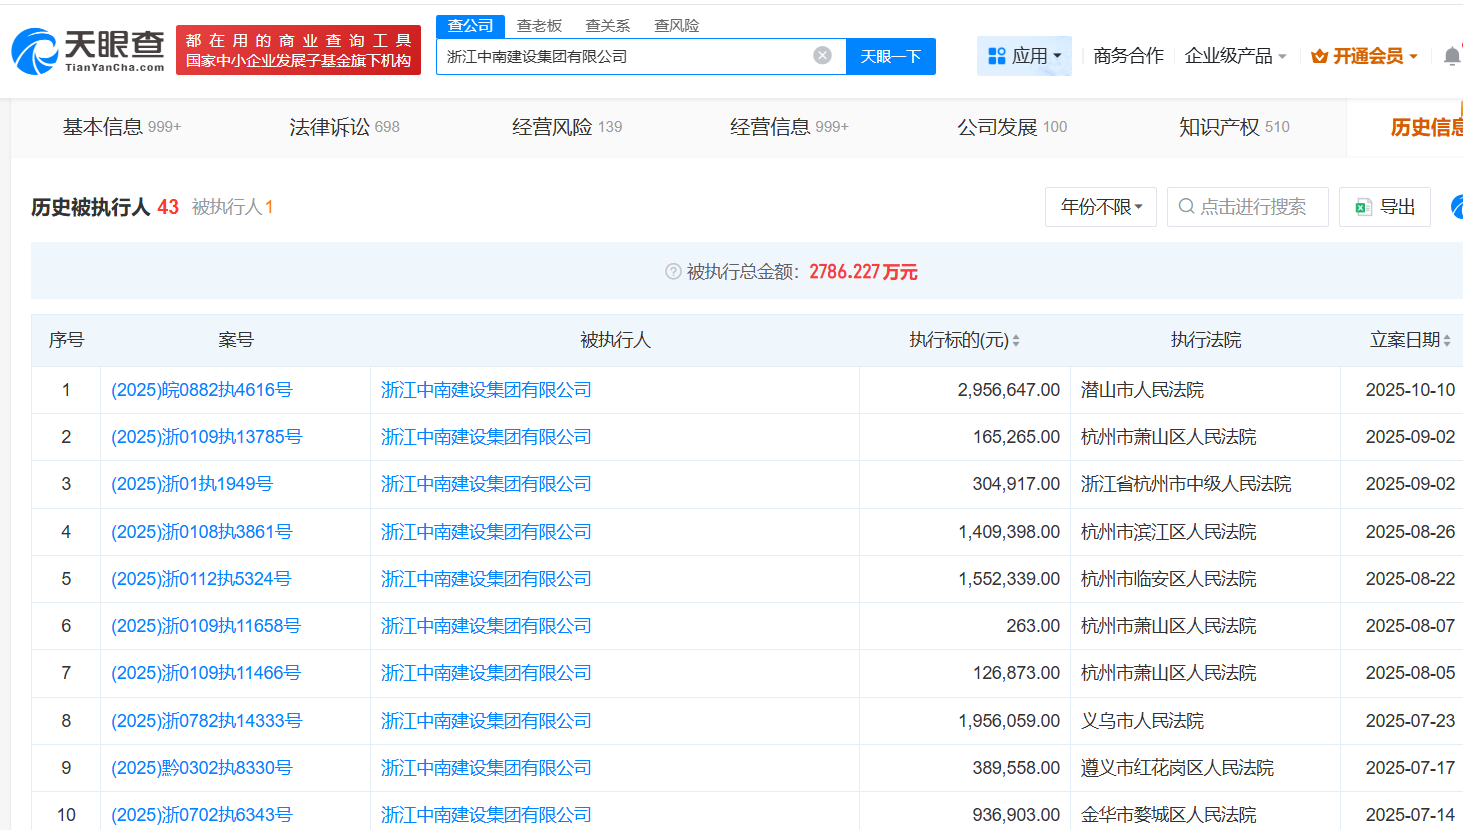Screen dimensions: 1463x830
Task: Switch to the 被执行人 sub-tab
Action: coord(232,207)
